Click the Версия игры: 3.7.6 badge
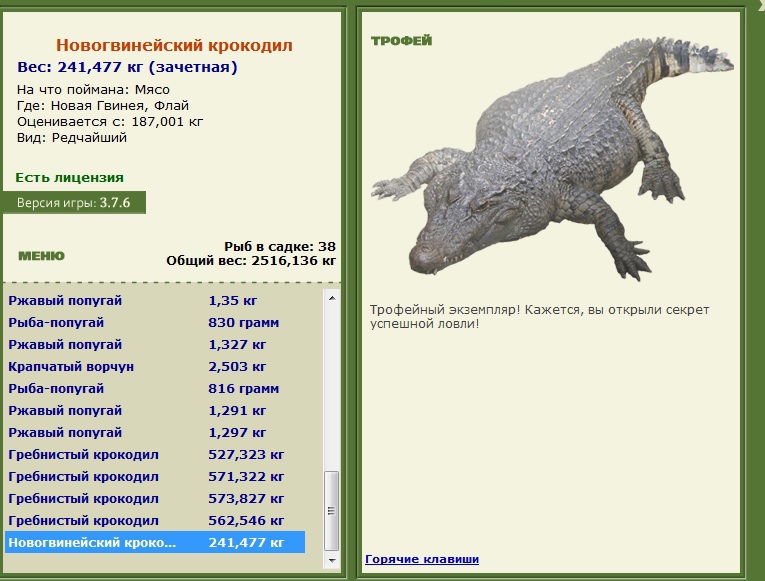 [x=74, y=202]
